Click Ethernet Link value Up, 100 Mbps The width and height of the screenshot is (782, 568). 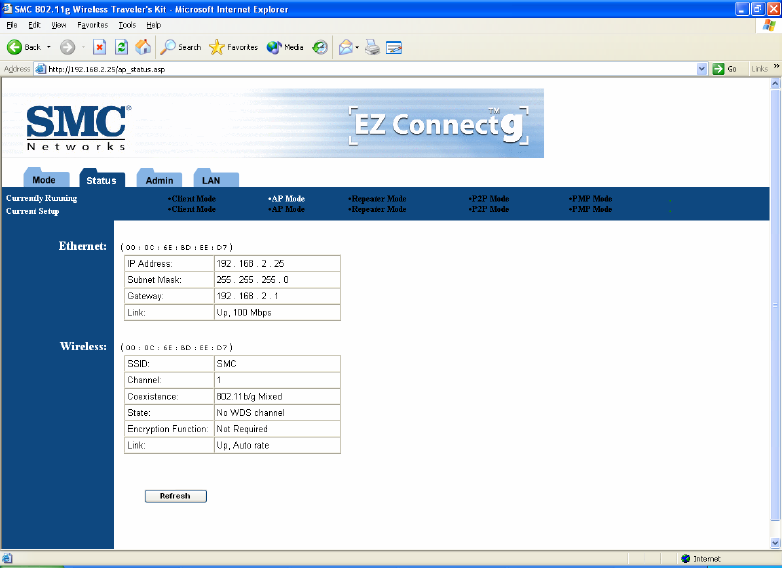(244, 313)
